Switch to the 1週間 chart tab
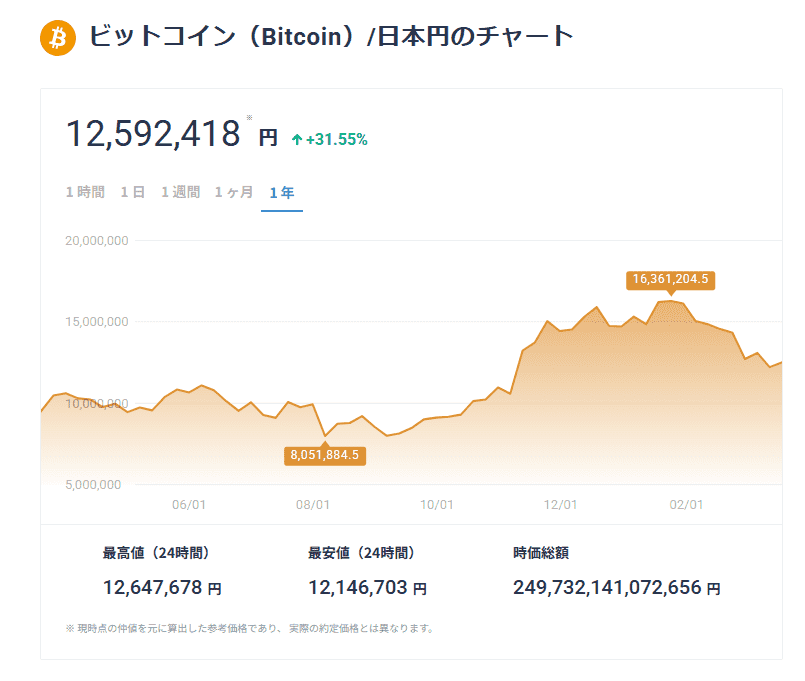This screenshot has height=681, width=805. tap(180, 192)
